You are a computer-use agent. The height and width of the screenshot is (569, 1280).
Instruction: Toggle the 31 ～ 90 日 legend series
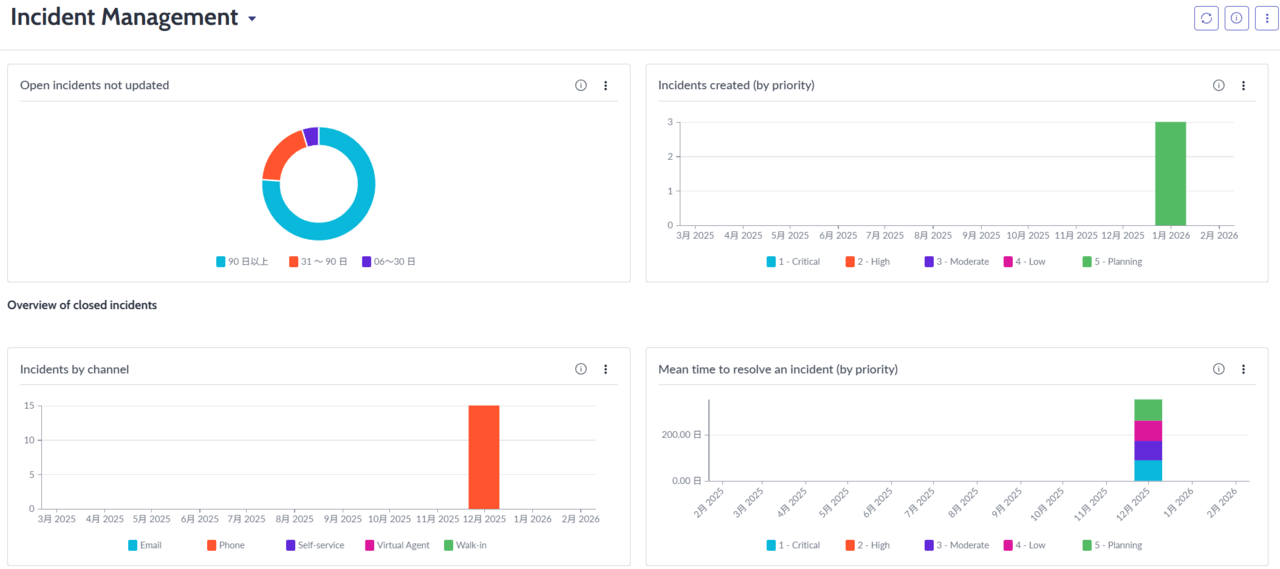click(318, 262)
